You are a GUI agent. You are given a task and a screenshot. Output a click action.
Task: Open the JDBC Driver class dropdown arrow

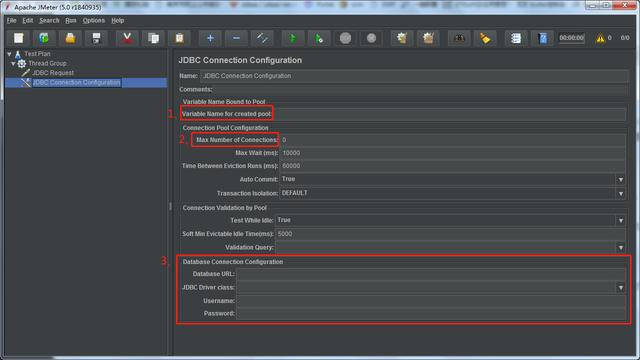[x=620, y=287]
